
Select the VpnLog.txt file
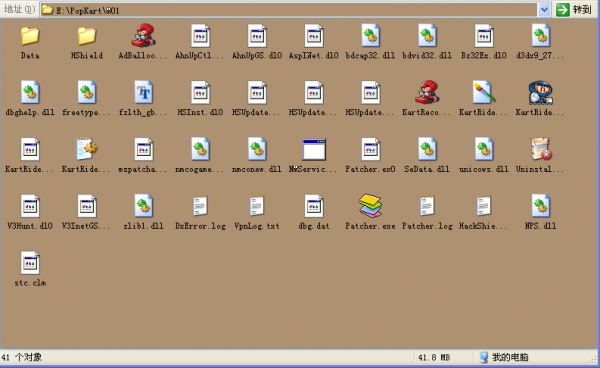(x=257, y=206)
